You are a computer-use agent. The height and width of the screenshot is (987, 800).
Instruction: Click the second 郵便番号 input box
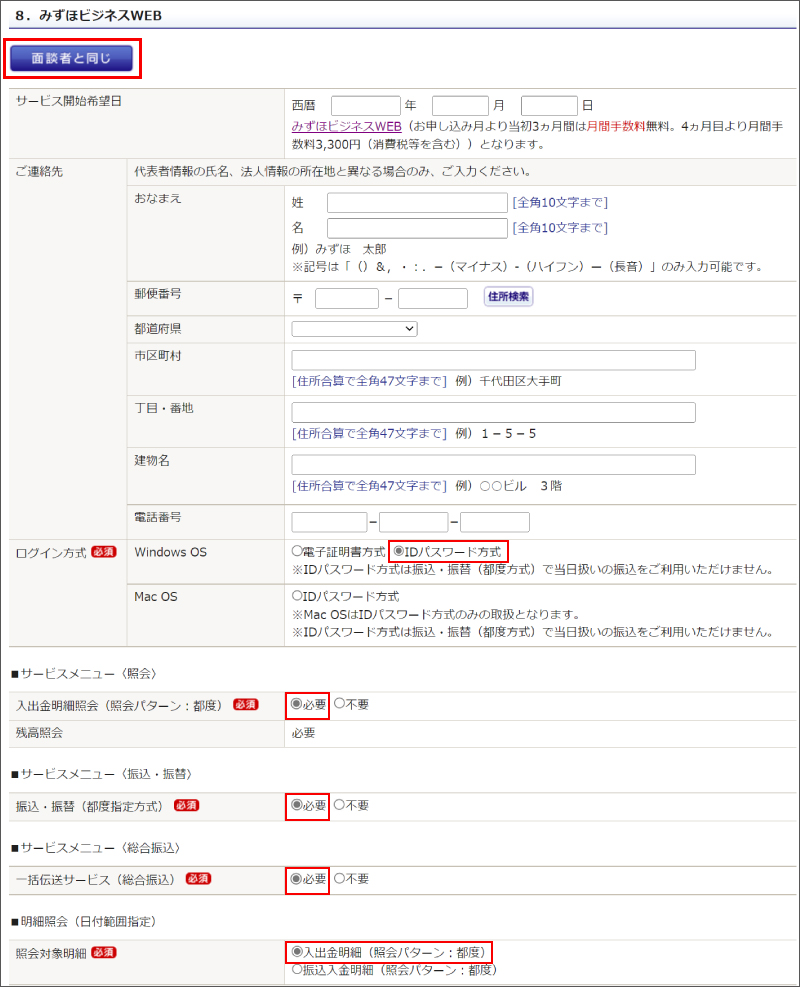pyautogui.click(x=432, y=298)
